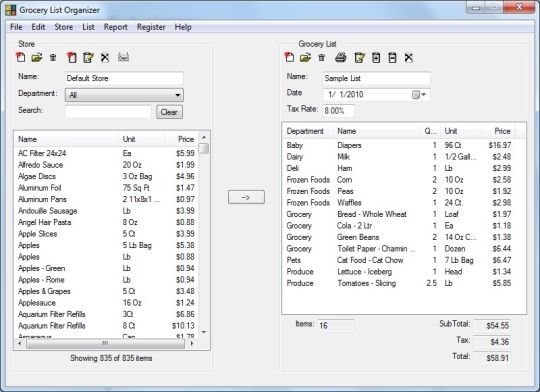Sort grocery list by Name column header
This screenshot has height=392, width=540.
pyautogui.click(x=377, y=131)
